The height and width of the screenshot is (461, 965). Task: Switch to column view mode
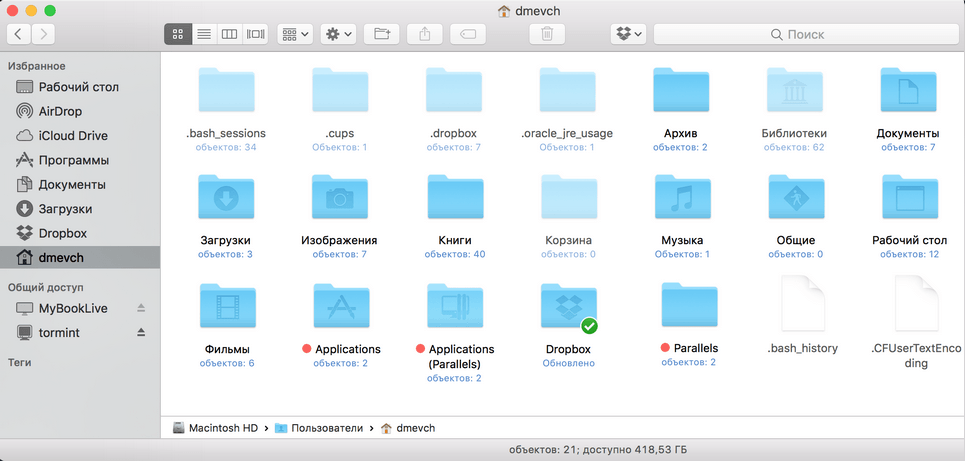[x=230, y=34]
